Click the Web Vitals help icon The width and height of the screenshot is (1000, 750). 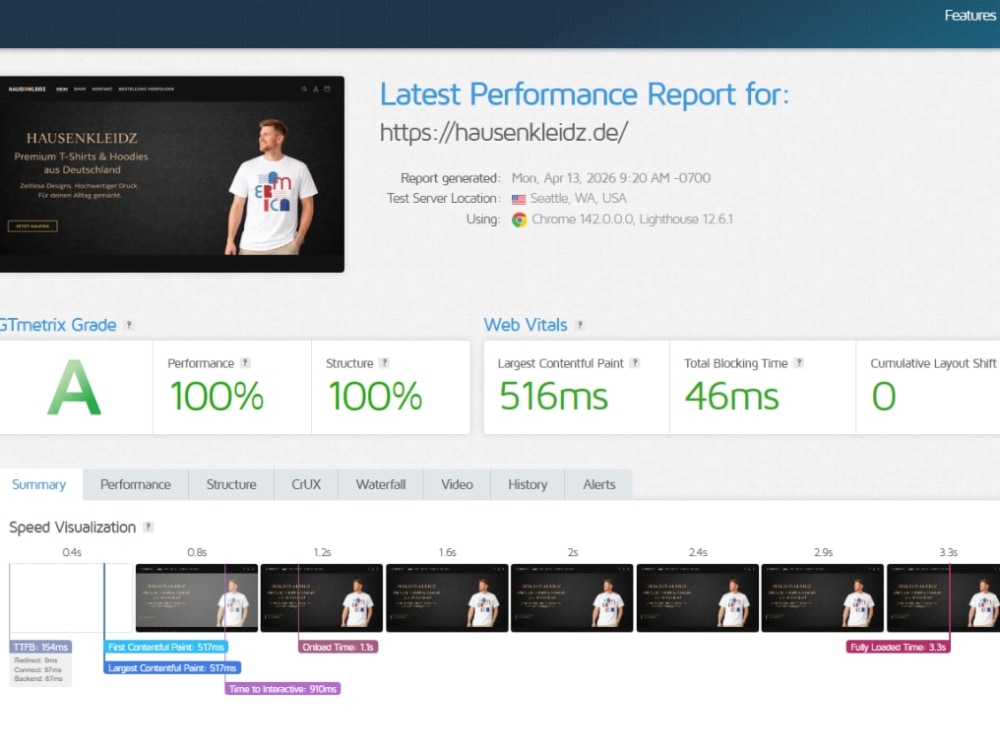[x=580, y=325]
